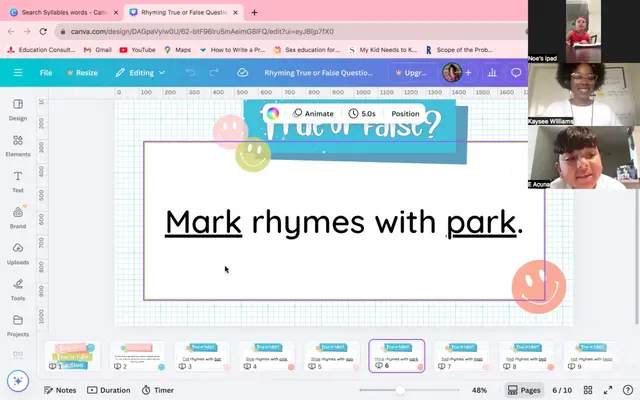Open the Maps bookmark
Viewport: 640px width, 400px height.
178,50
